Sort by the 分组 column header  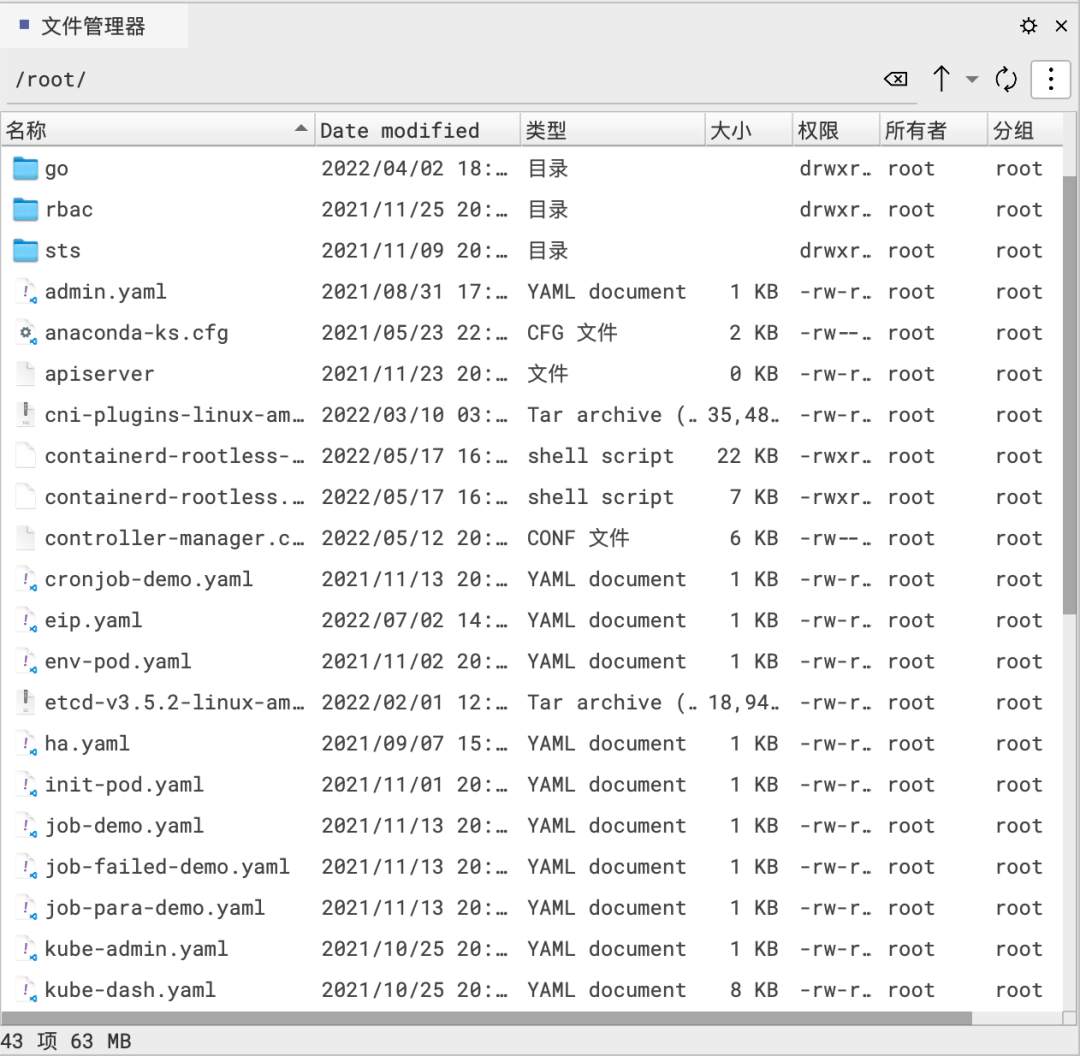1024,130
